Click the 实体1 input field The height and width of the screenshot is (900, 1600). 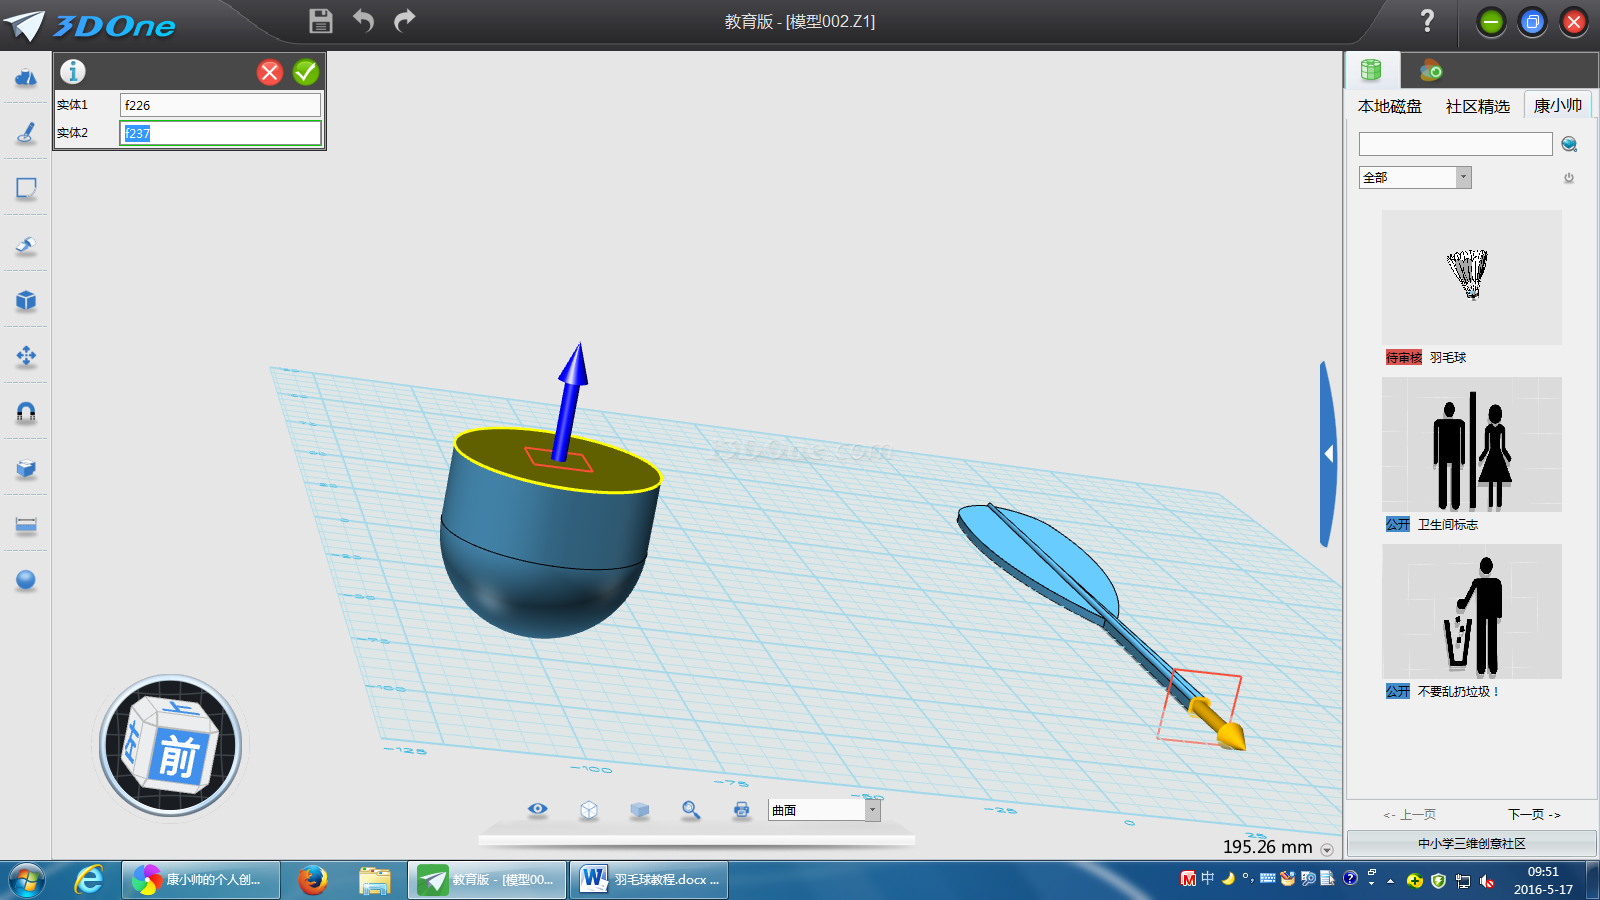220,105
